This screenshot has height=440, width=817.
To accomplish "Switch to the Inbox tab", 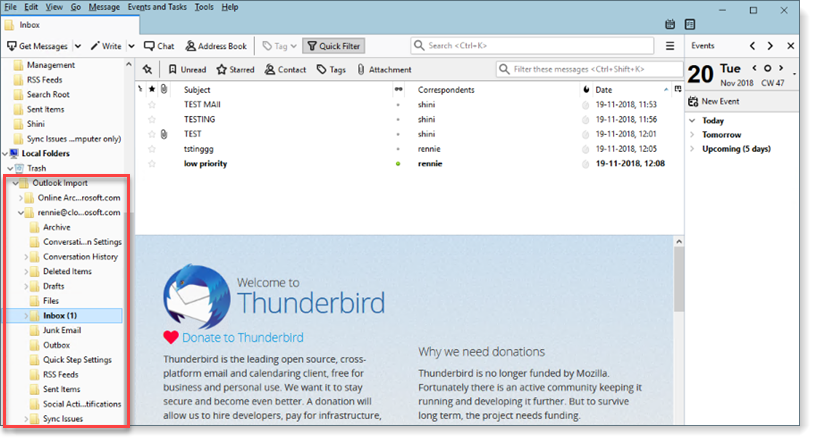I will (70, 25).
